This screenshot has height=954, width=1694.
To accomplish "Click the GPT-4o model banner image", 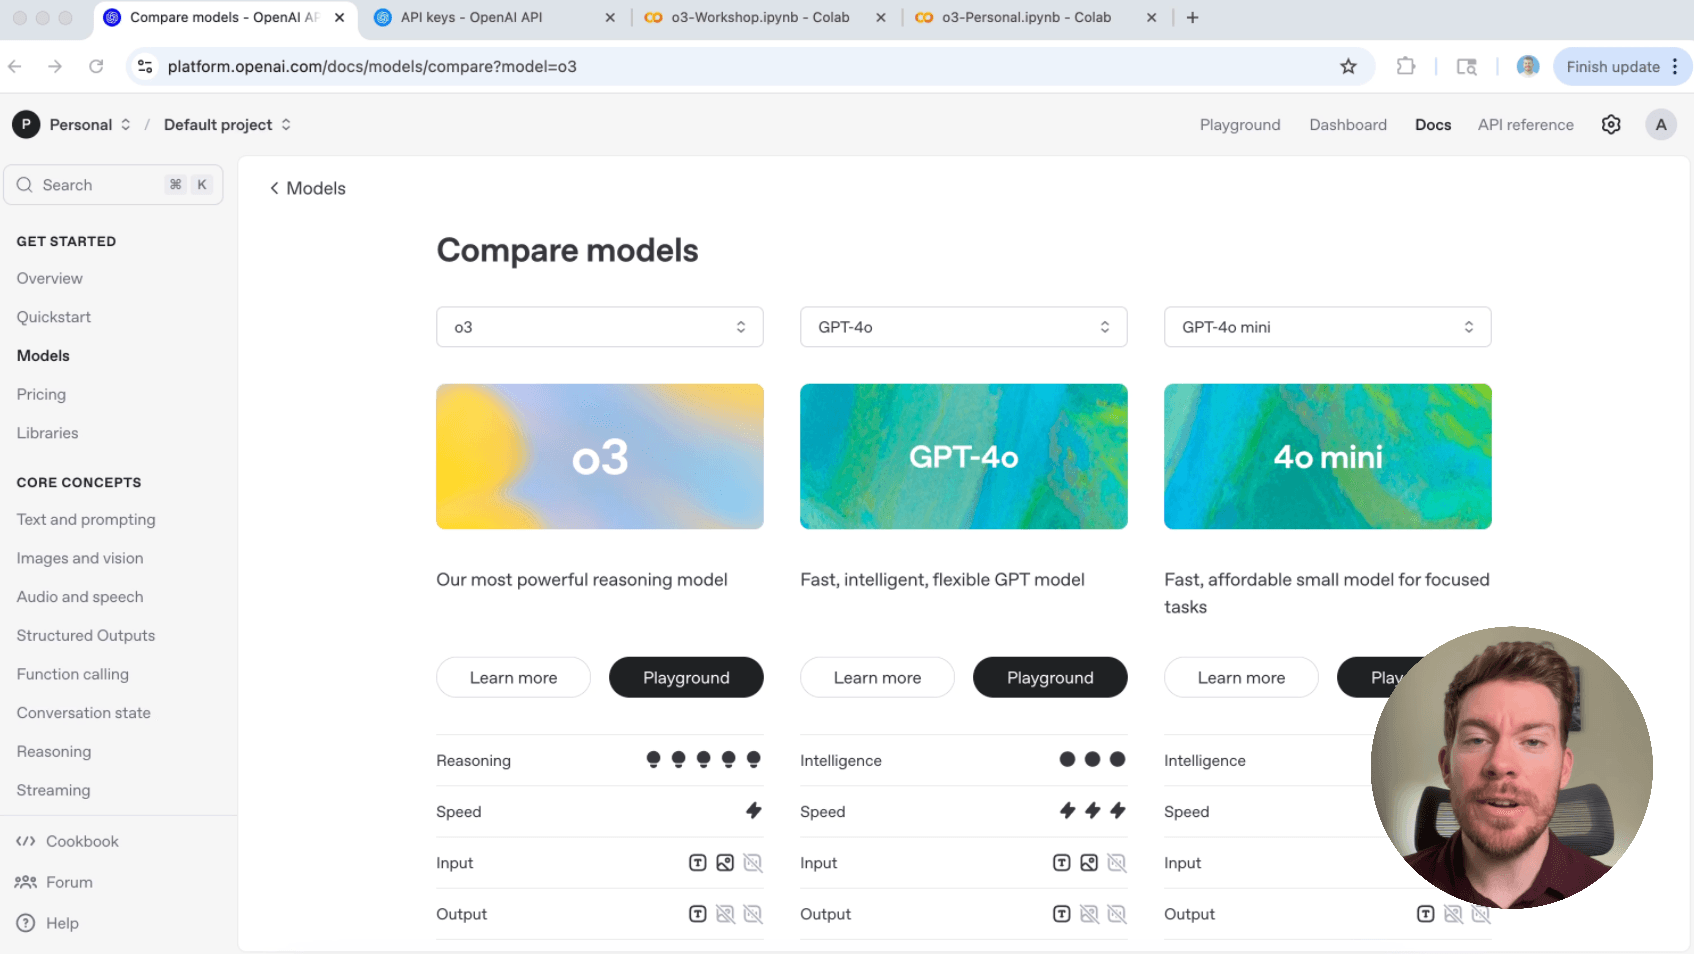I will tap(964, 457).
